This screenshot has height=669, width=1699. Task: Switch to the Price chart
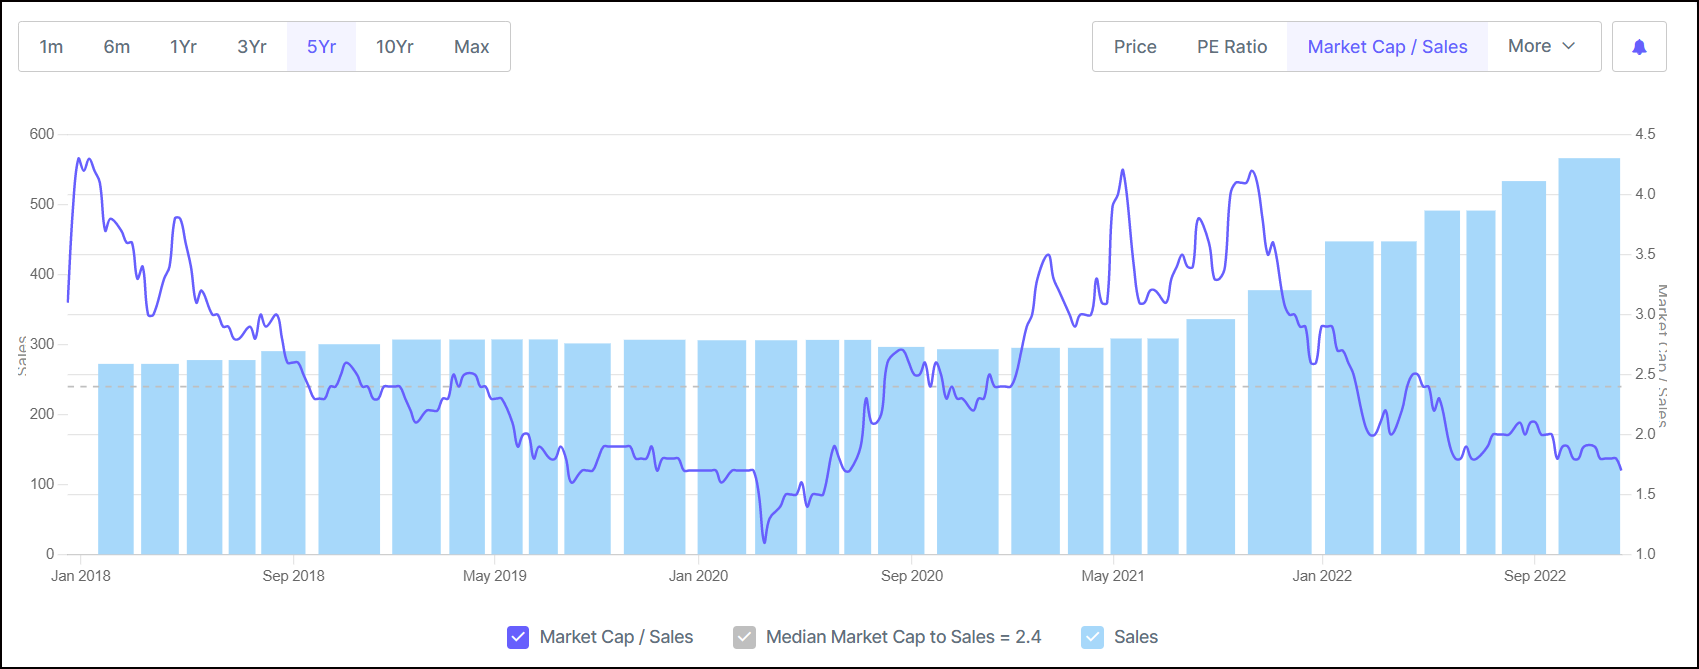point(1135,47)
